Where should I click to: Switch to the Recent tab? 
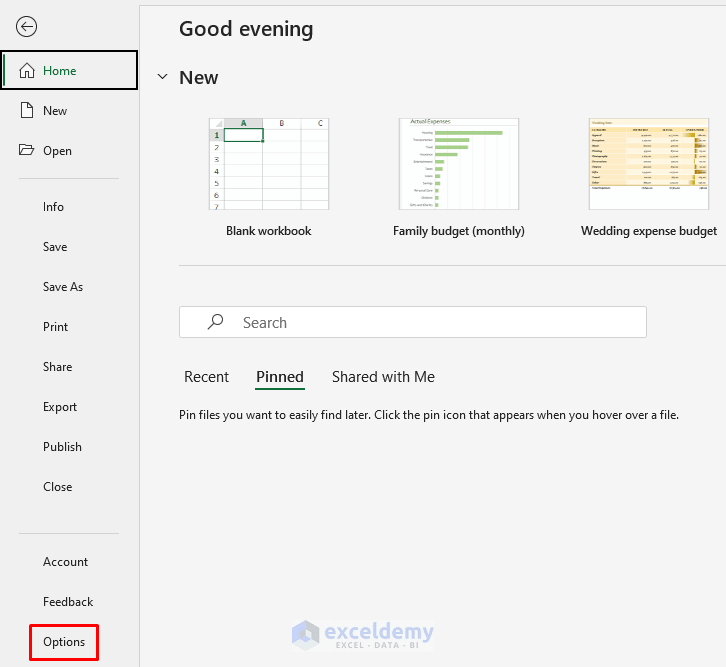207,377
